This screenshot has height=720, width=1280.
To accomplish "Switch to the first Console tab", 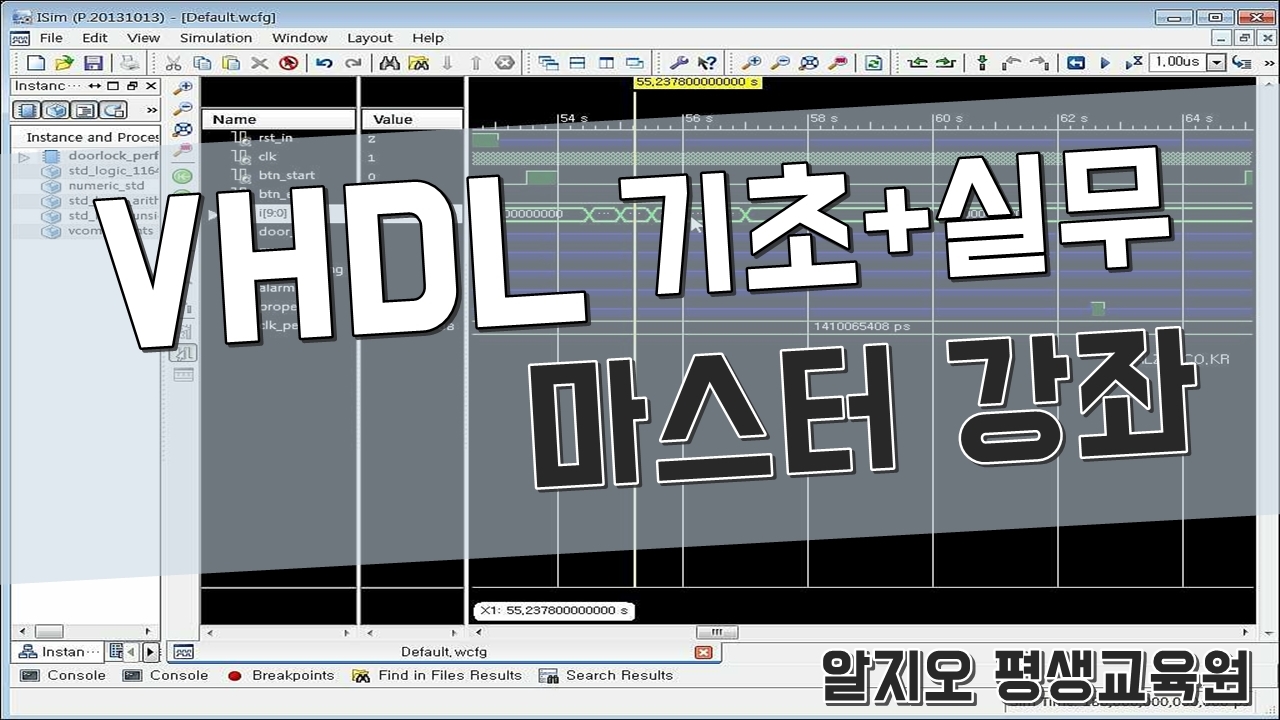I will click(x=63, y=675).
